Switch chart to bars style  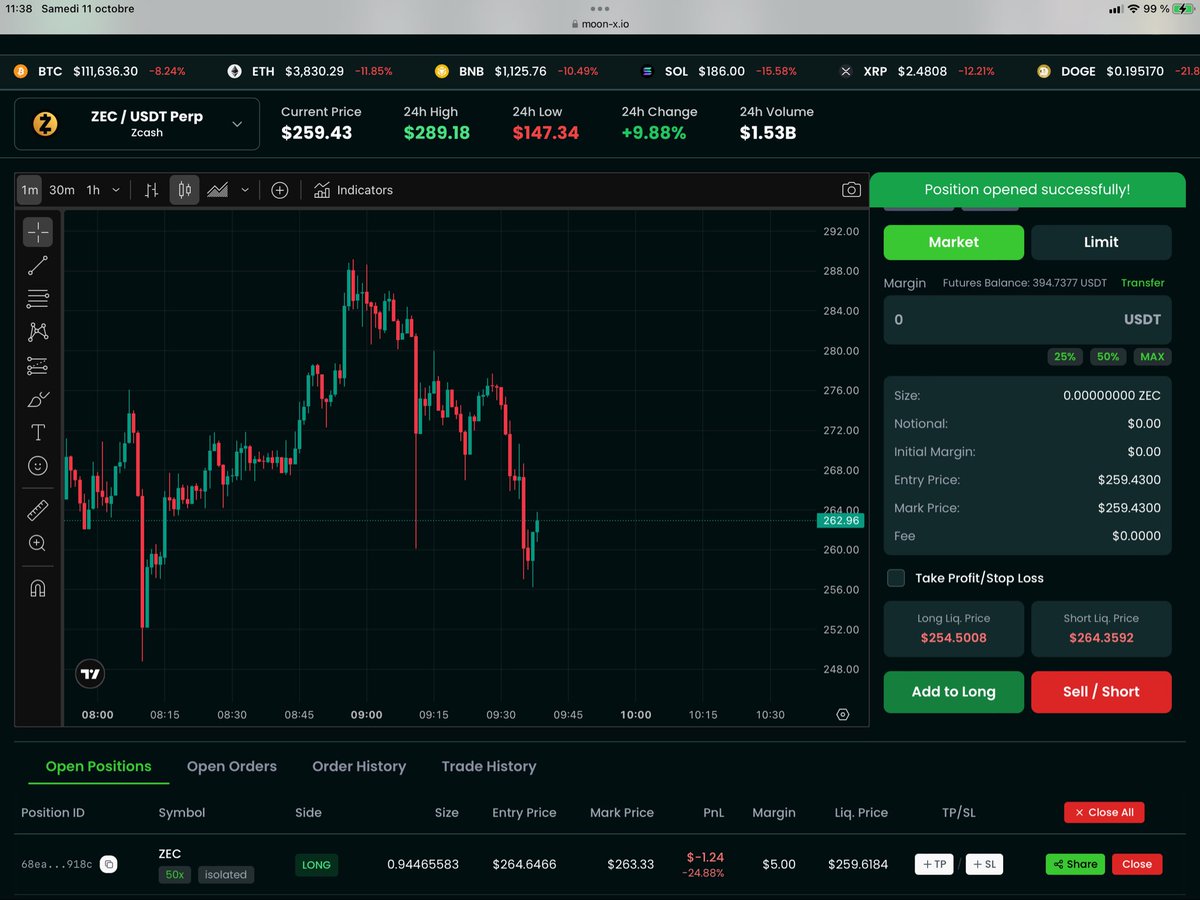(152, 190)
